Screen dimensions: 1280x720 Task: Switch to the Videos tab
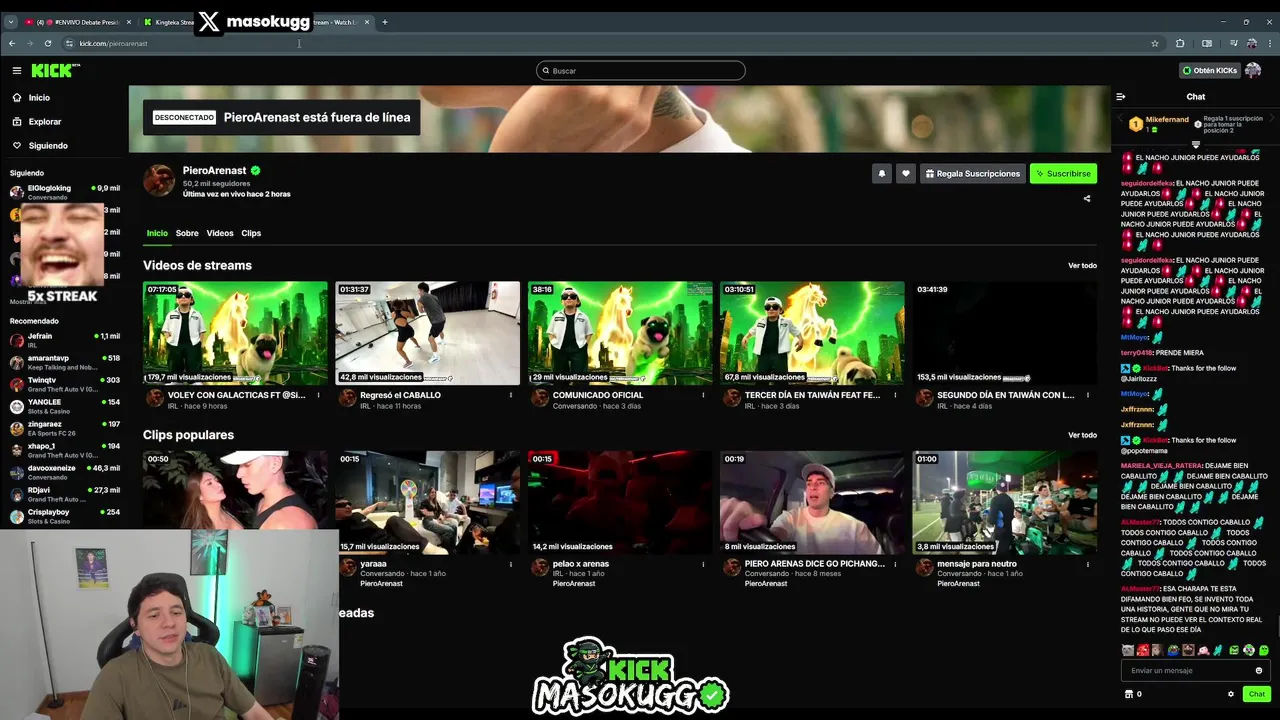[220, 233]
